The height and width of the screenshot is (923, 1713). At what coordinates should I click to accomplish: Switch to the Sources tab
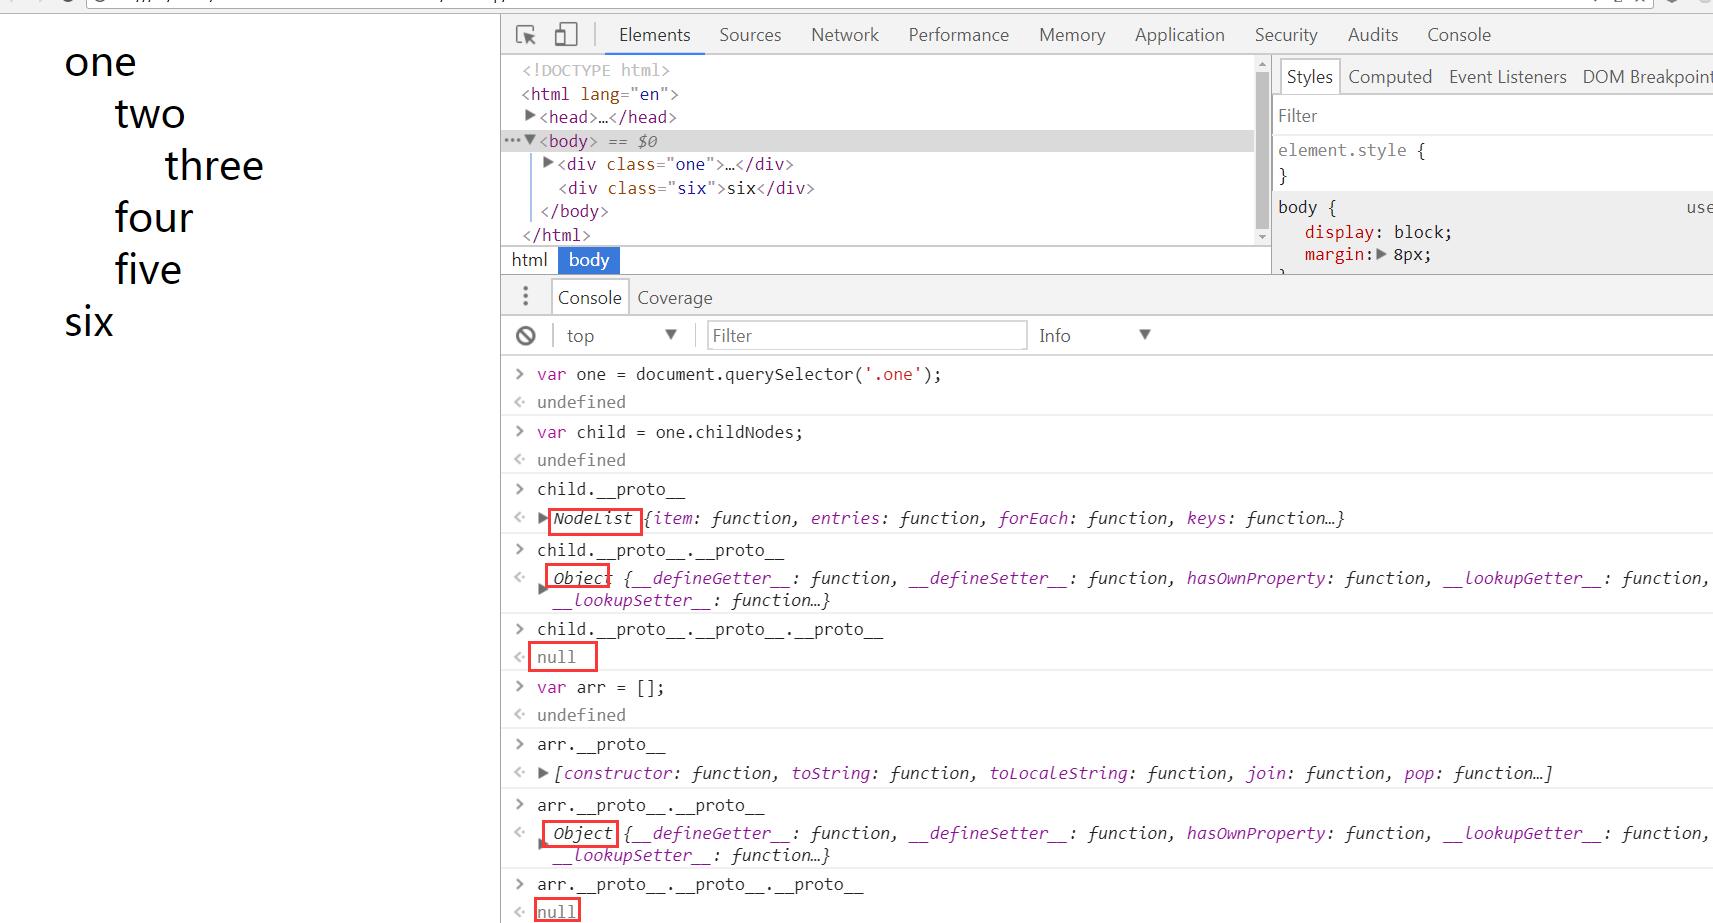click(x=750, y=35)
